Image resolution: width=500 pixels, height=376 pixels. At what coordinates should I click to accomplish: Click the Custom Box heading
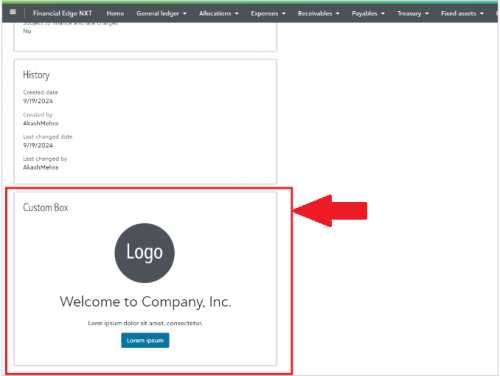(x=45, y=207)
